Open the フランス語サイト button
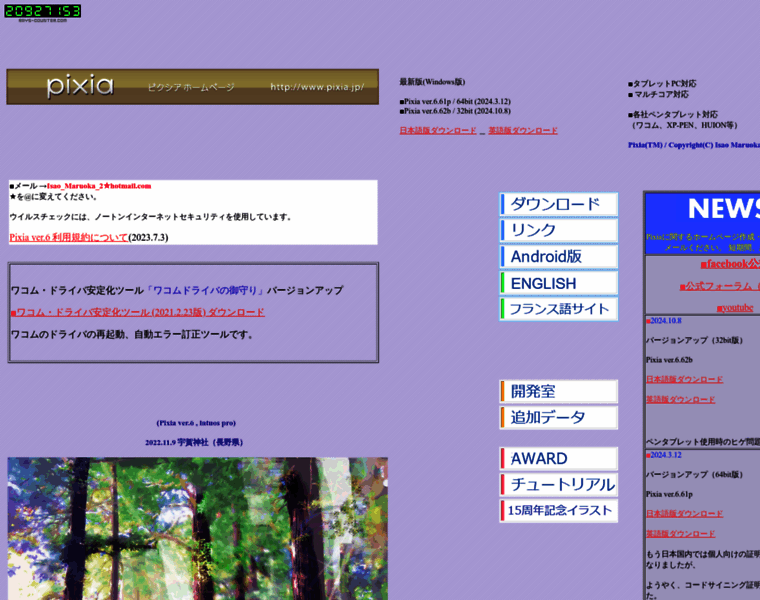Viewport: 760px width, 600px height. tap(558, 309)
